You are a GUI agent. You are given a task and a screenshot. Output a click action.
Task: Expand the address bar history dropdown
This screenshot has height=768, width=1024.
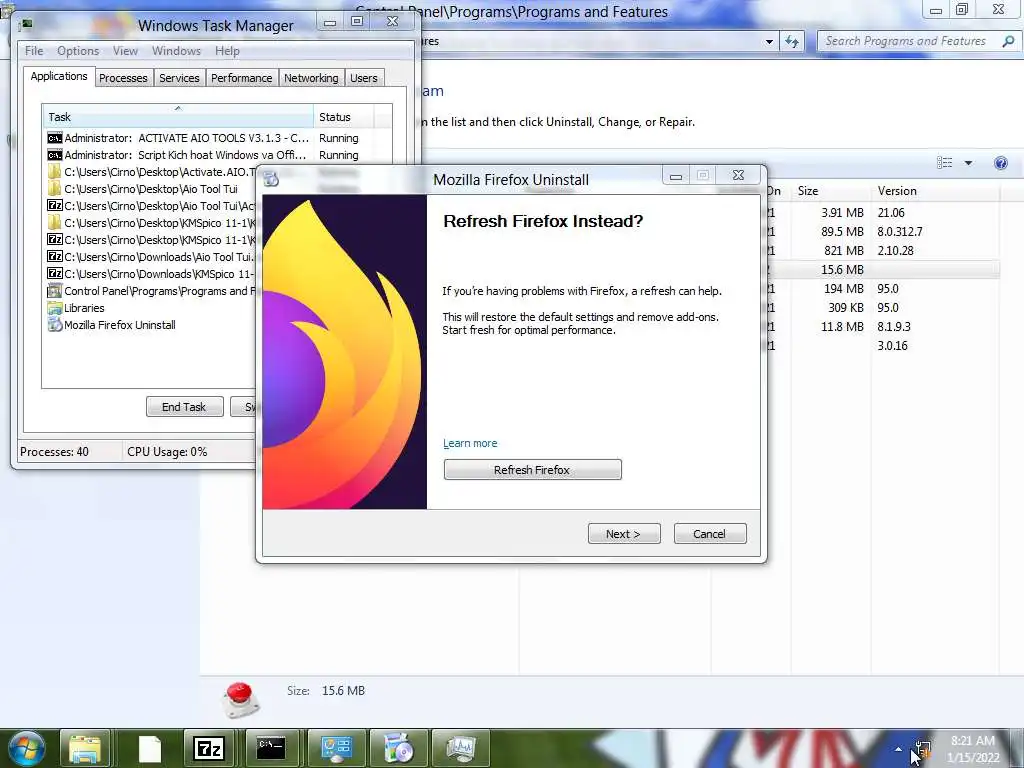coord(769,41)
